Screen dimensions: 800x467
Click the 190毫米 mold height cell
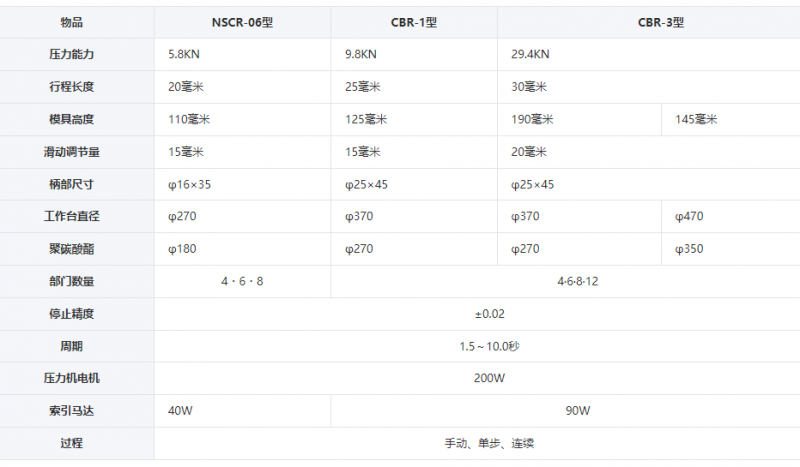tap(579, 119)
